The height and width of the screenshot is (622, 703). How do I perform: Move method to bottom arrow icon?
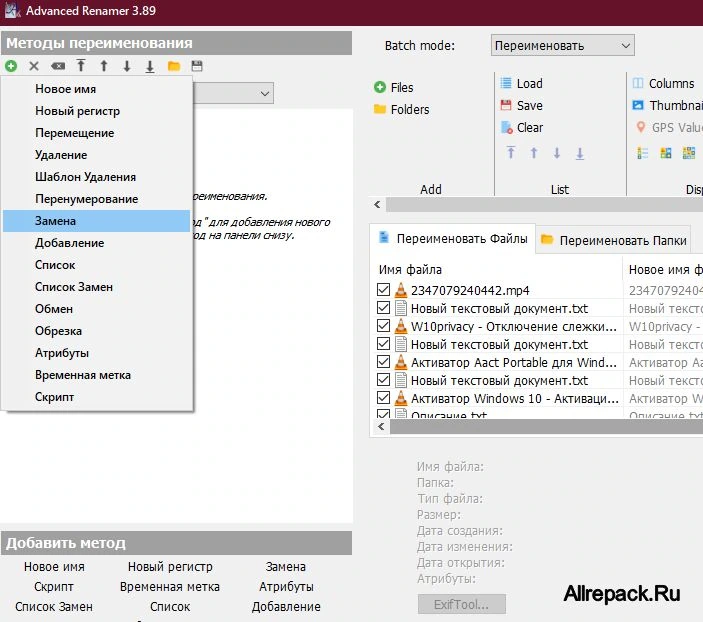tap(150, 66)
